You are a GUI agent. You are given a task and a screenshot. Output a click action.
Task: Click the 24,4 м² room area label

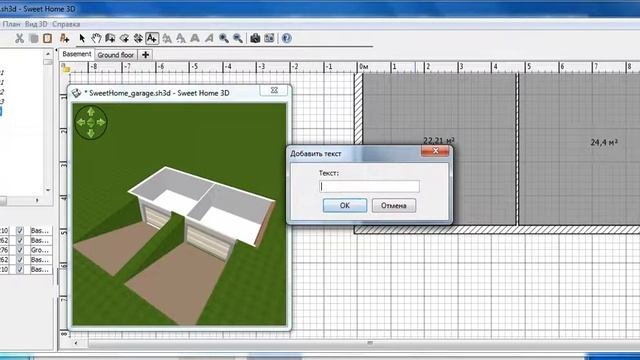604,142
